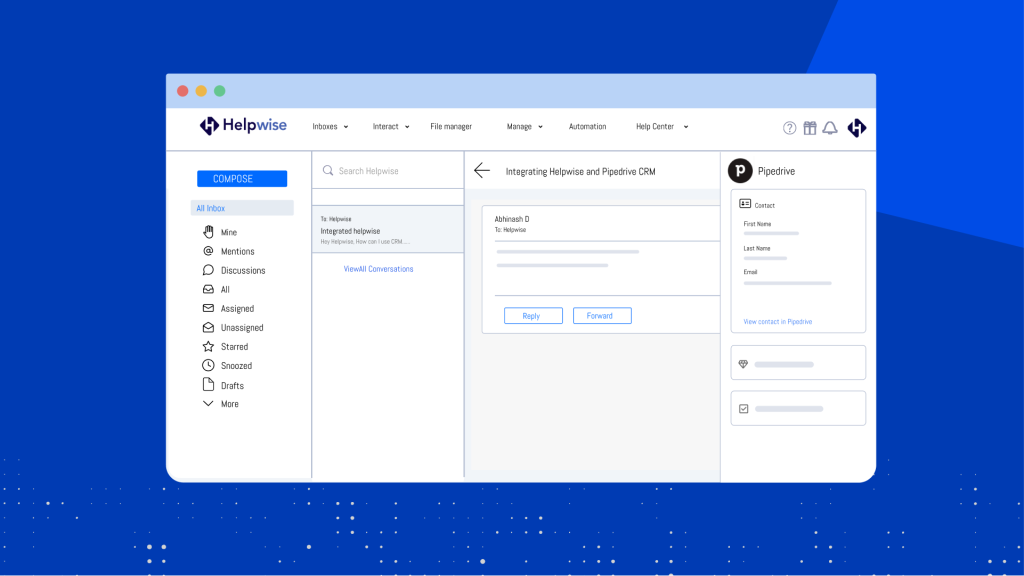Click the Starred star icon
This screenshot has height=576, width=1024.
(206, 346)
